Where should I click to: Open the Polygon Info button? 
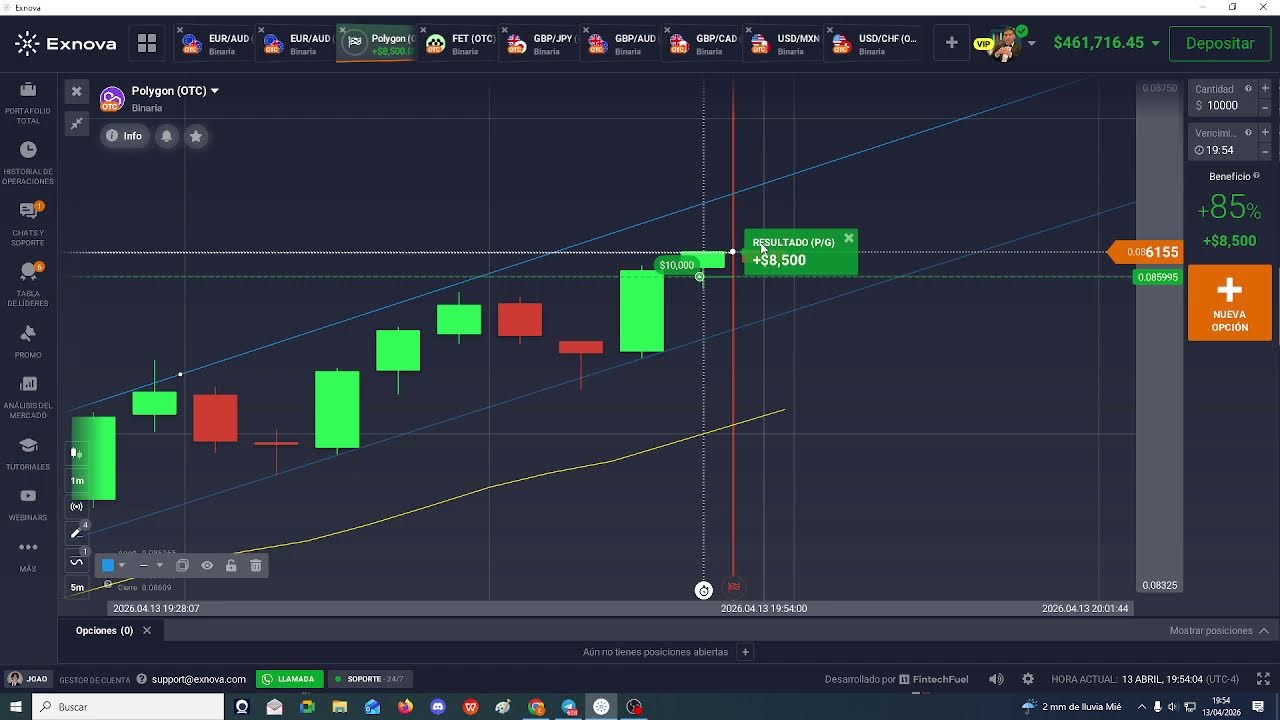point(124,136)
